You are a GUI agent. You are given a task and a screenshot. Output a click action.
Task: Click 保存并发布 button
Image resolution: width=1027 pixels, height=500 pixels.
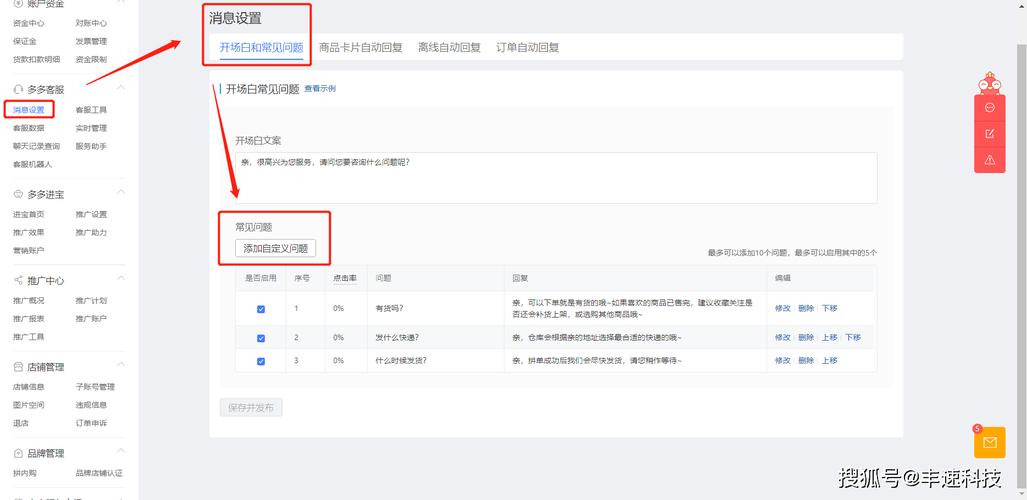251,407
